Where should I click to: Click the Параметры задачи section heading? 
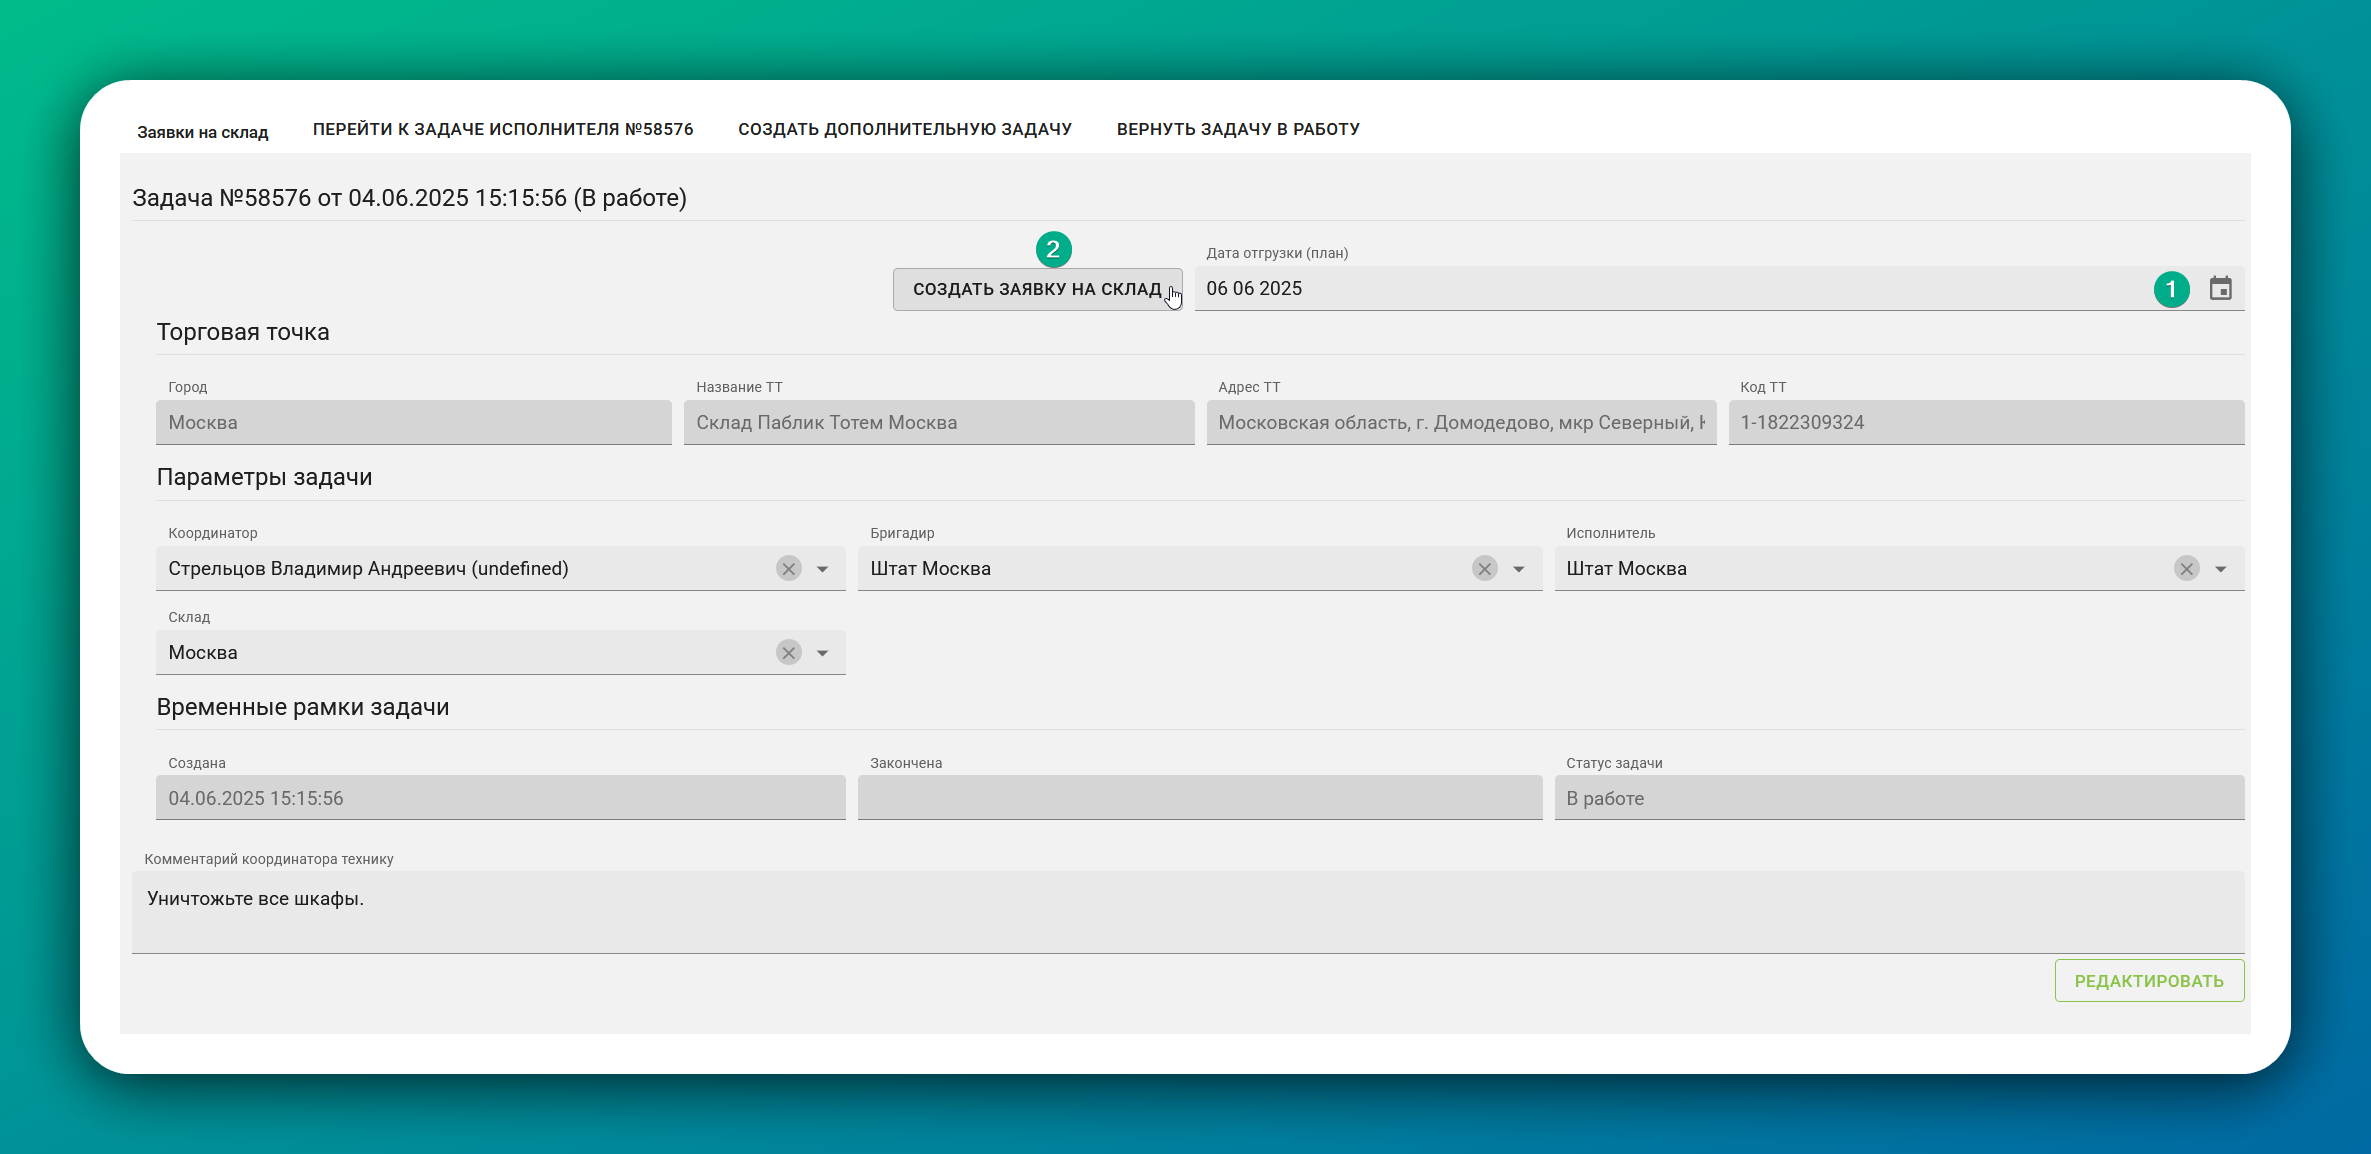(x=264, y=477)
